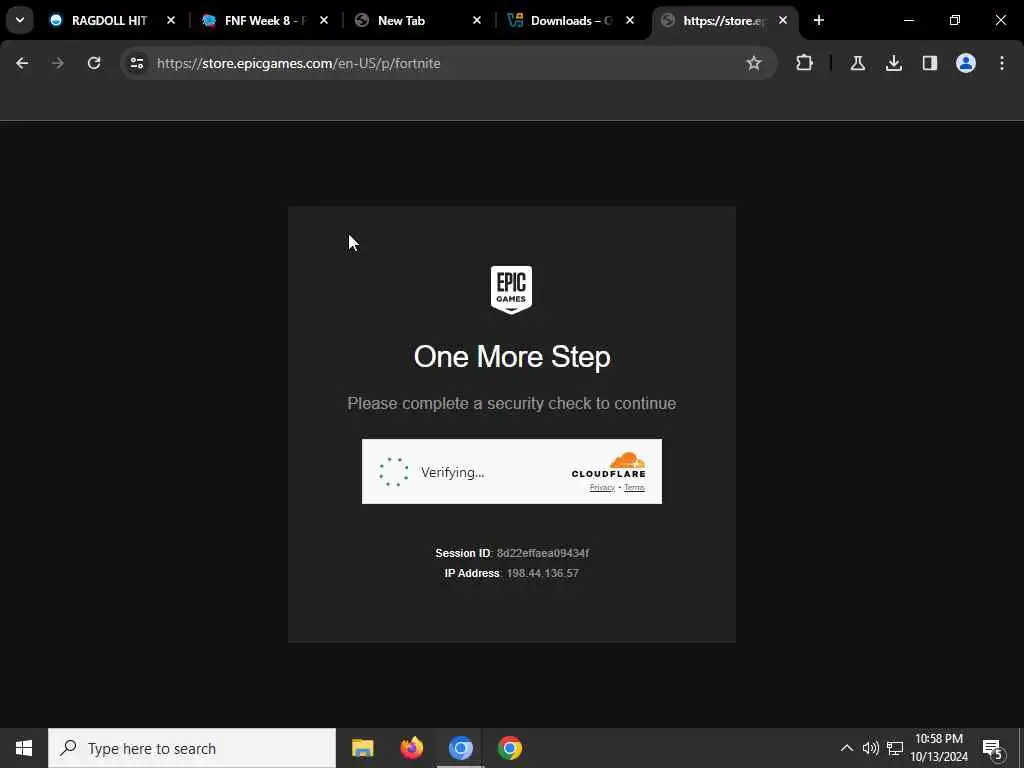This screenshot has width=1024, height=768.
Task: Go back to previous page
Action: (x=22, y=63)
